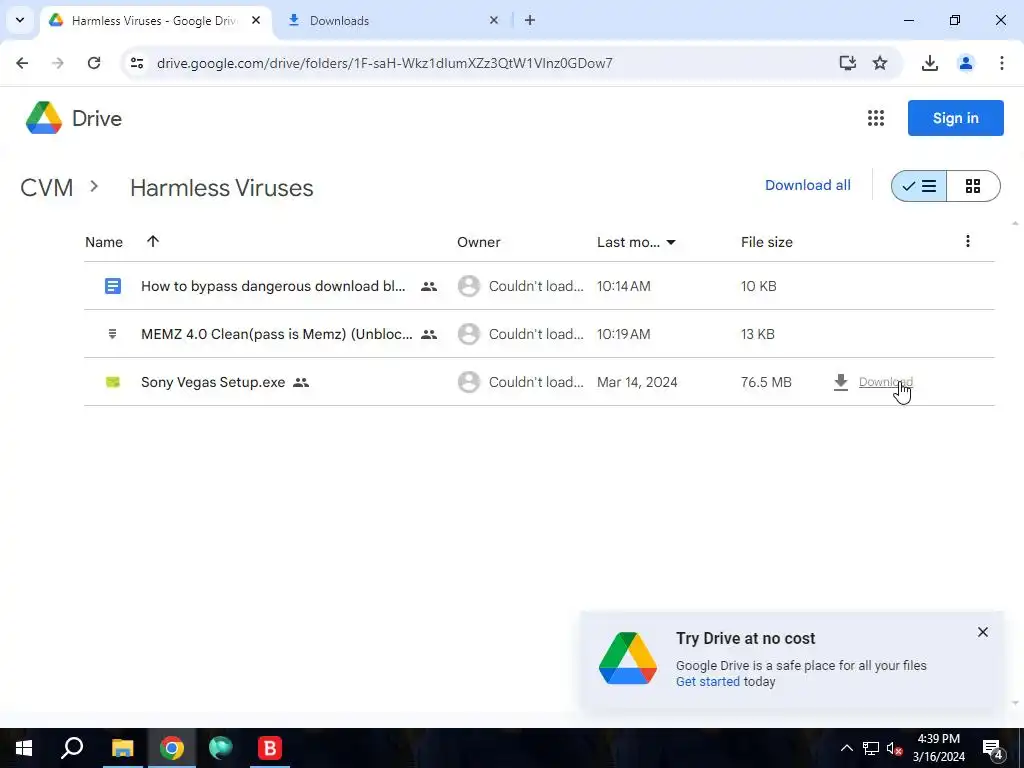Click the MEMZ 4.0 file type icon
Screen dimensions: 1024x768
click(112, 334)
